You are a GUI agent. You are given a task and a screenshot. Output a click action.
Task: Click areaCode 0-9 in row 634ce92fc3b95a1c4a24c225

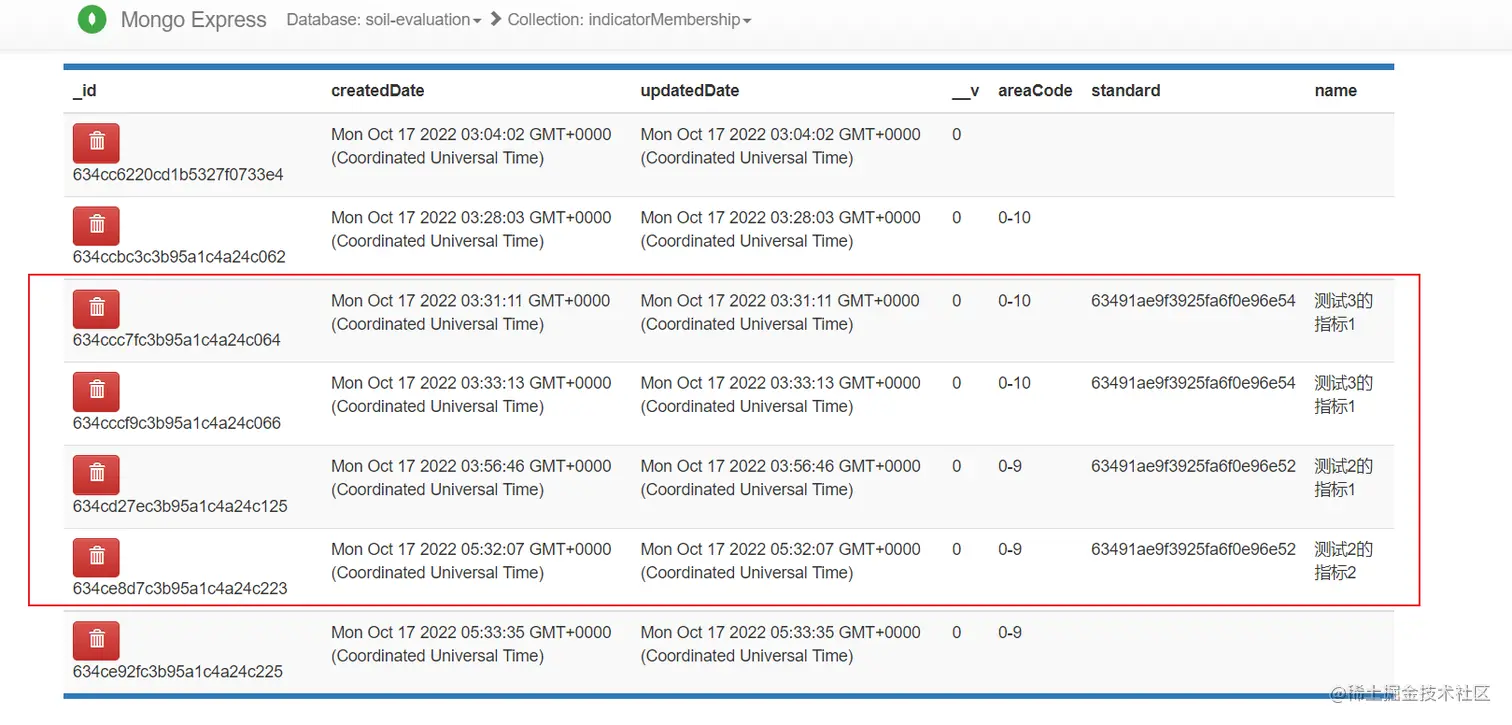coord(1010,632)
